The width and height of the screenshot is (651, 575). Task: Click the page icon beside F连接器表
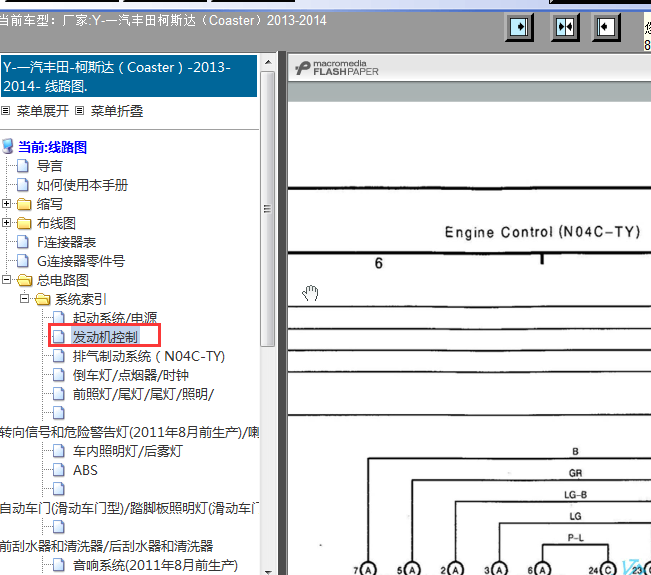[x=23, y=242]
